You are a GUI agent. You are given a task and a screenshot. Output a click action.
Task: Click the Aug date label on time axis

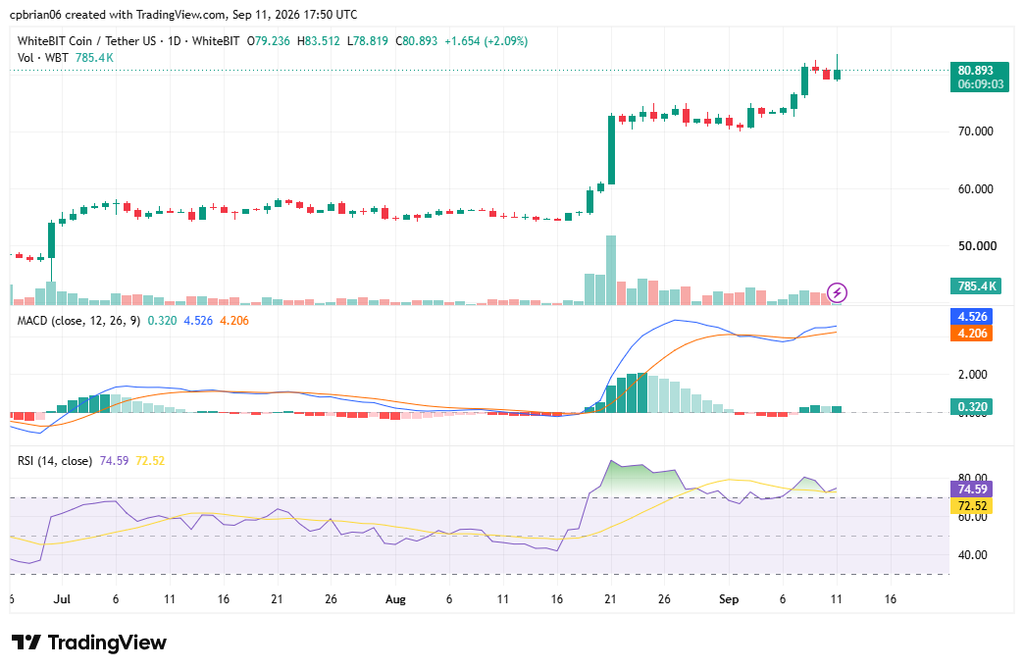396,599
